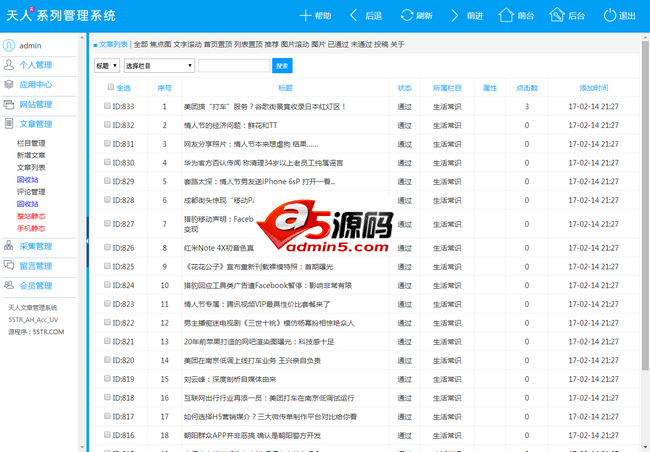
Task: Click the front-end house icon
Action: [506, 15]
